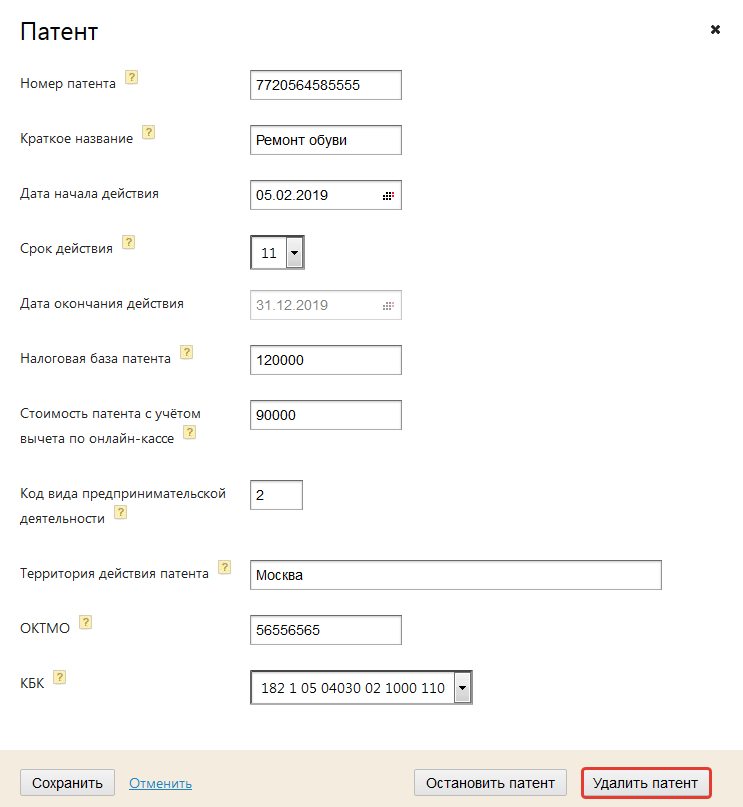Click the Территория действия патента field

pyautogui.click(x=455, y=575)
